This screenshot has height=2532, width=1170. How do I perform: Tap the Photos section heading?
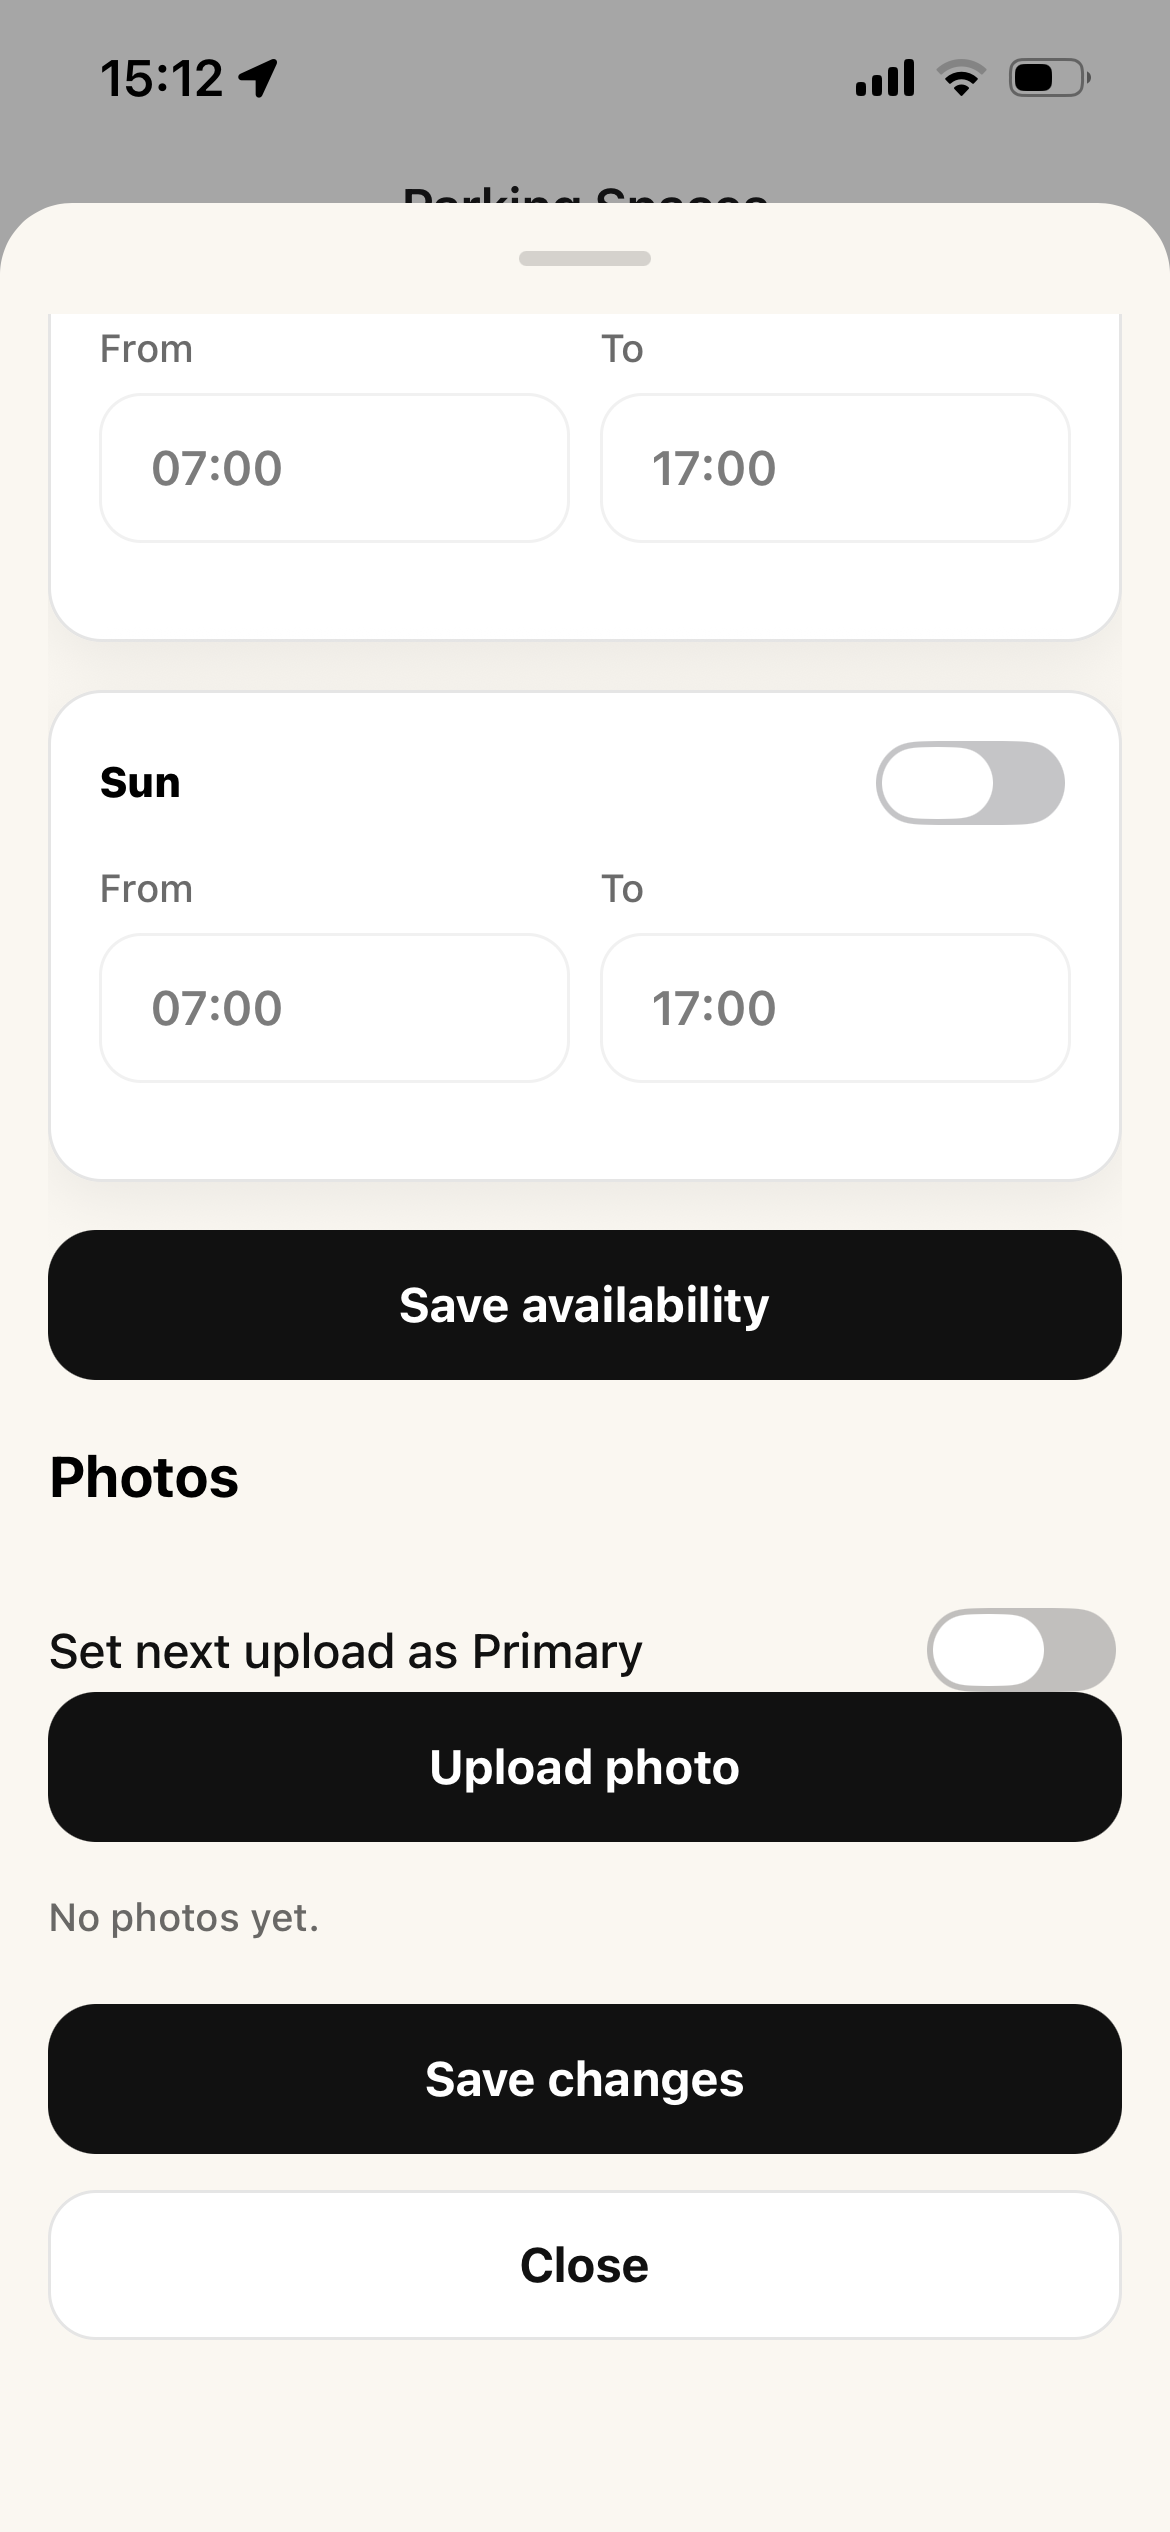click(144, 1477)
